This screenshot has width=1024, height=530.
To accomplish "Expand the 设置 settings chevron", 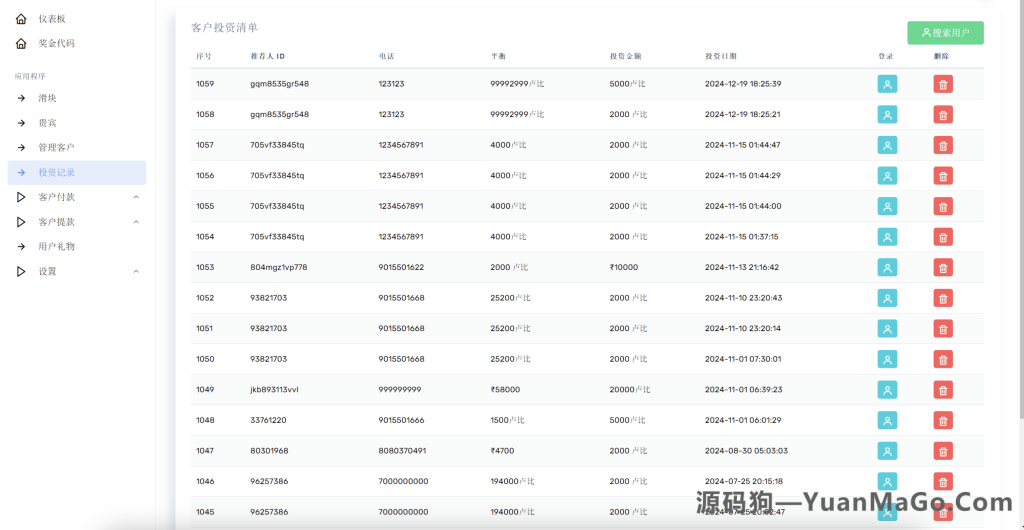I will point(136,272).
